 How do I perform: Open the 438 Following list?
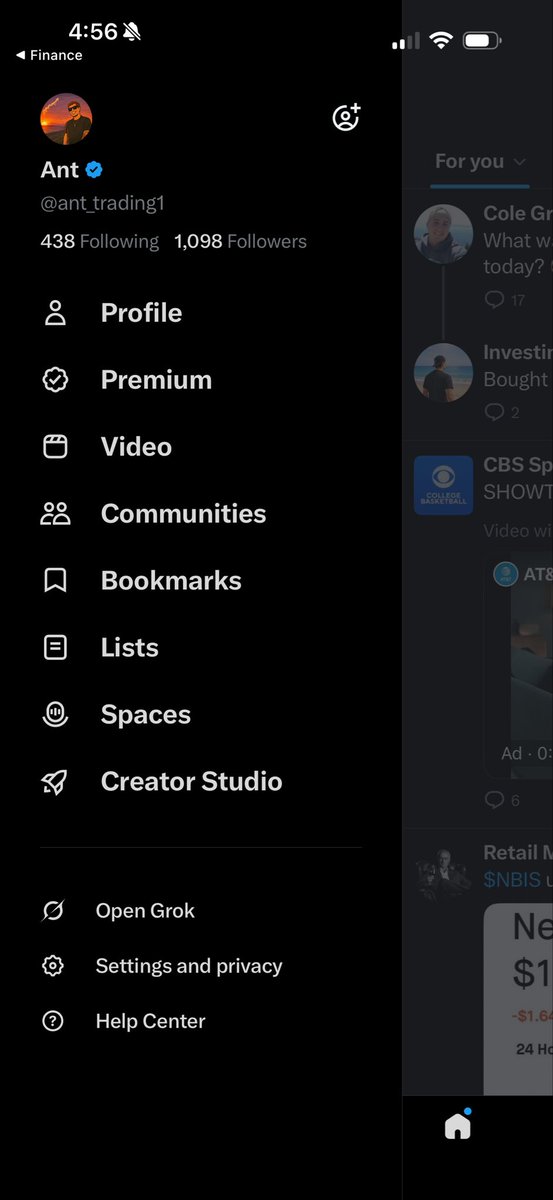99,241
